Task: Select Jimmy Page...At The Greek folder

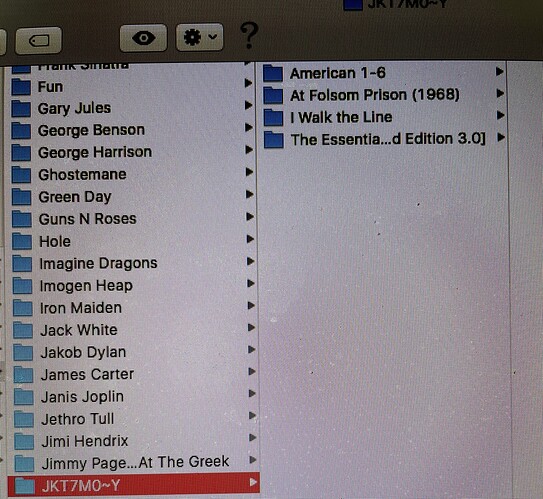Action: tap(133, 462)
